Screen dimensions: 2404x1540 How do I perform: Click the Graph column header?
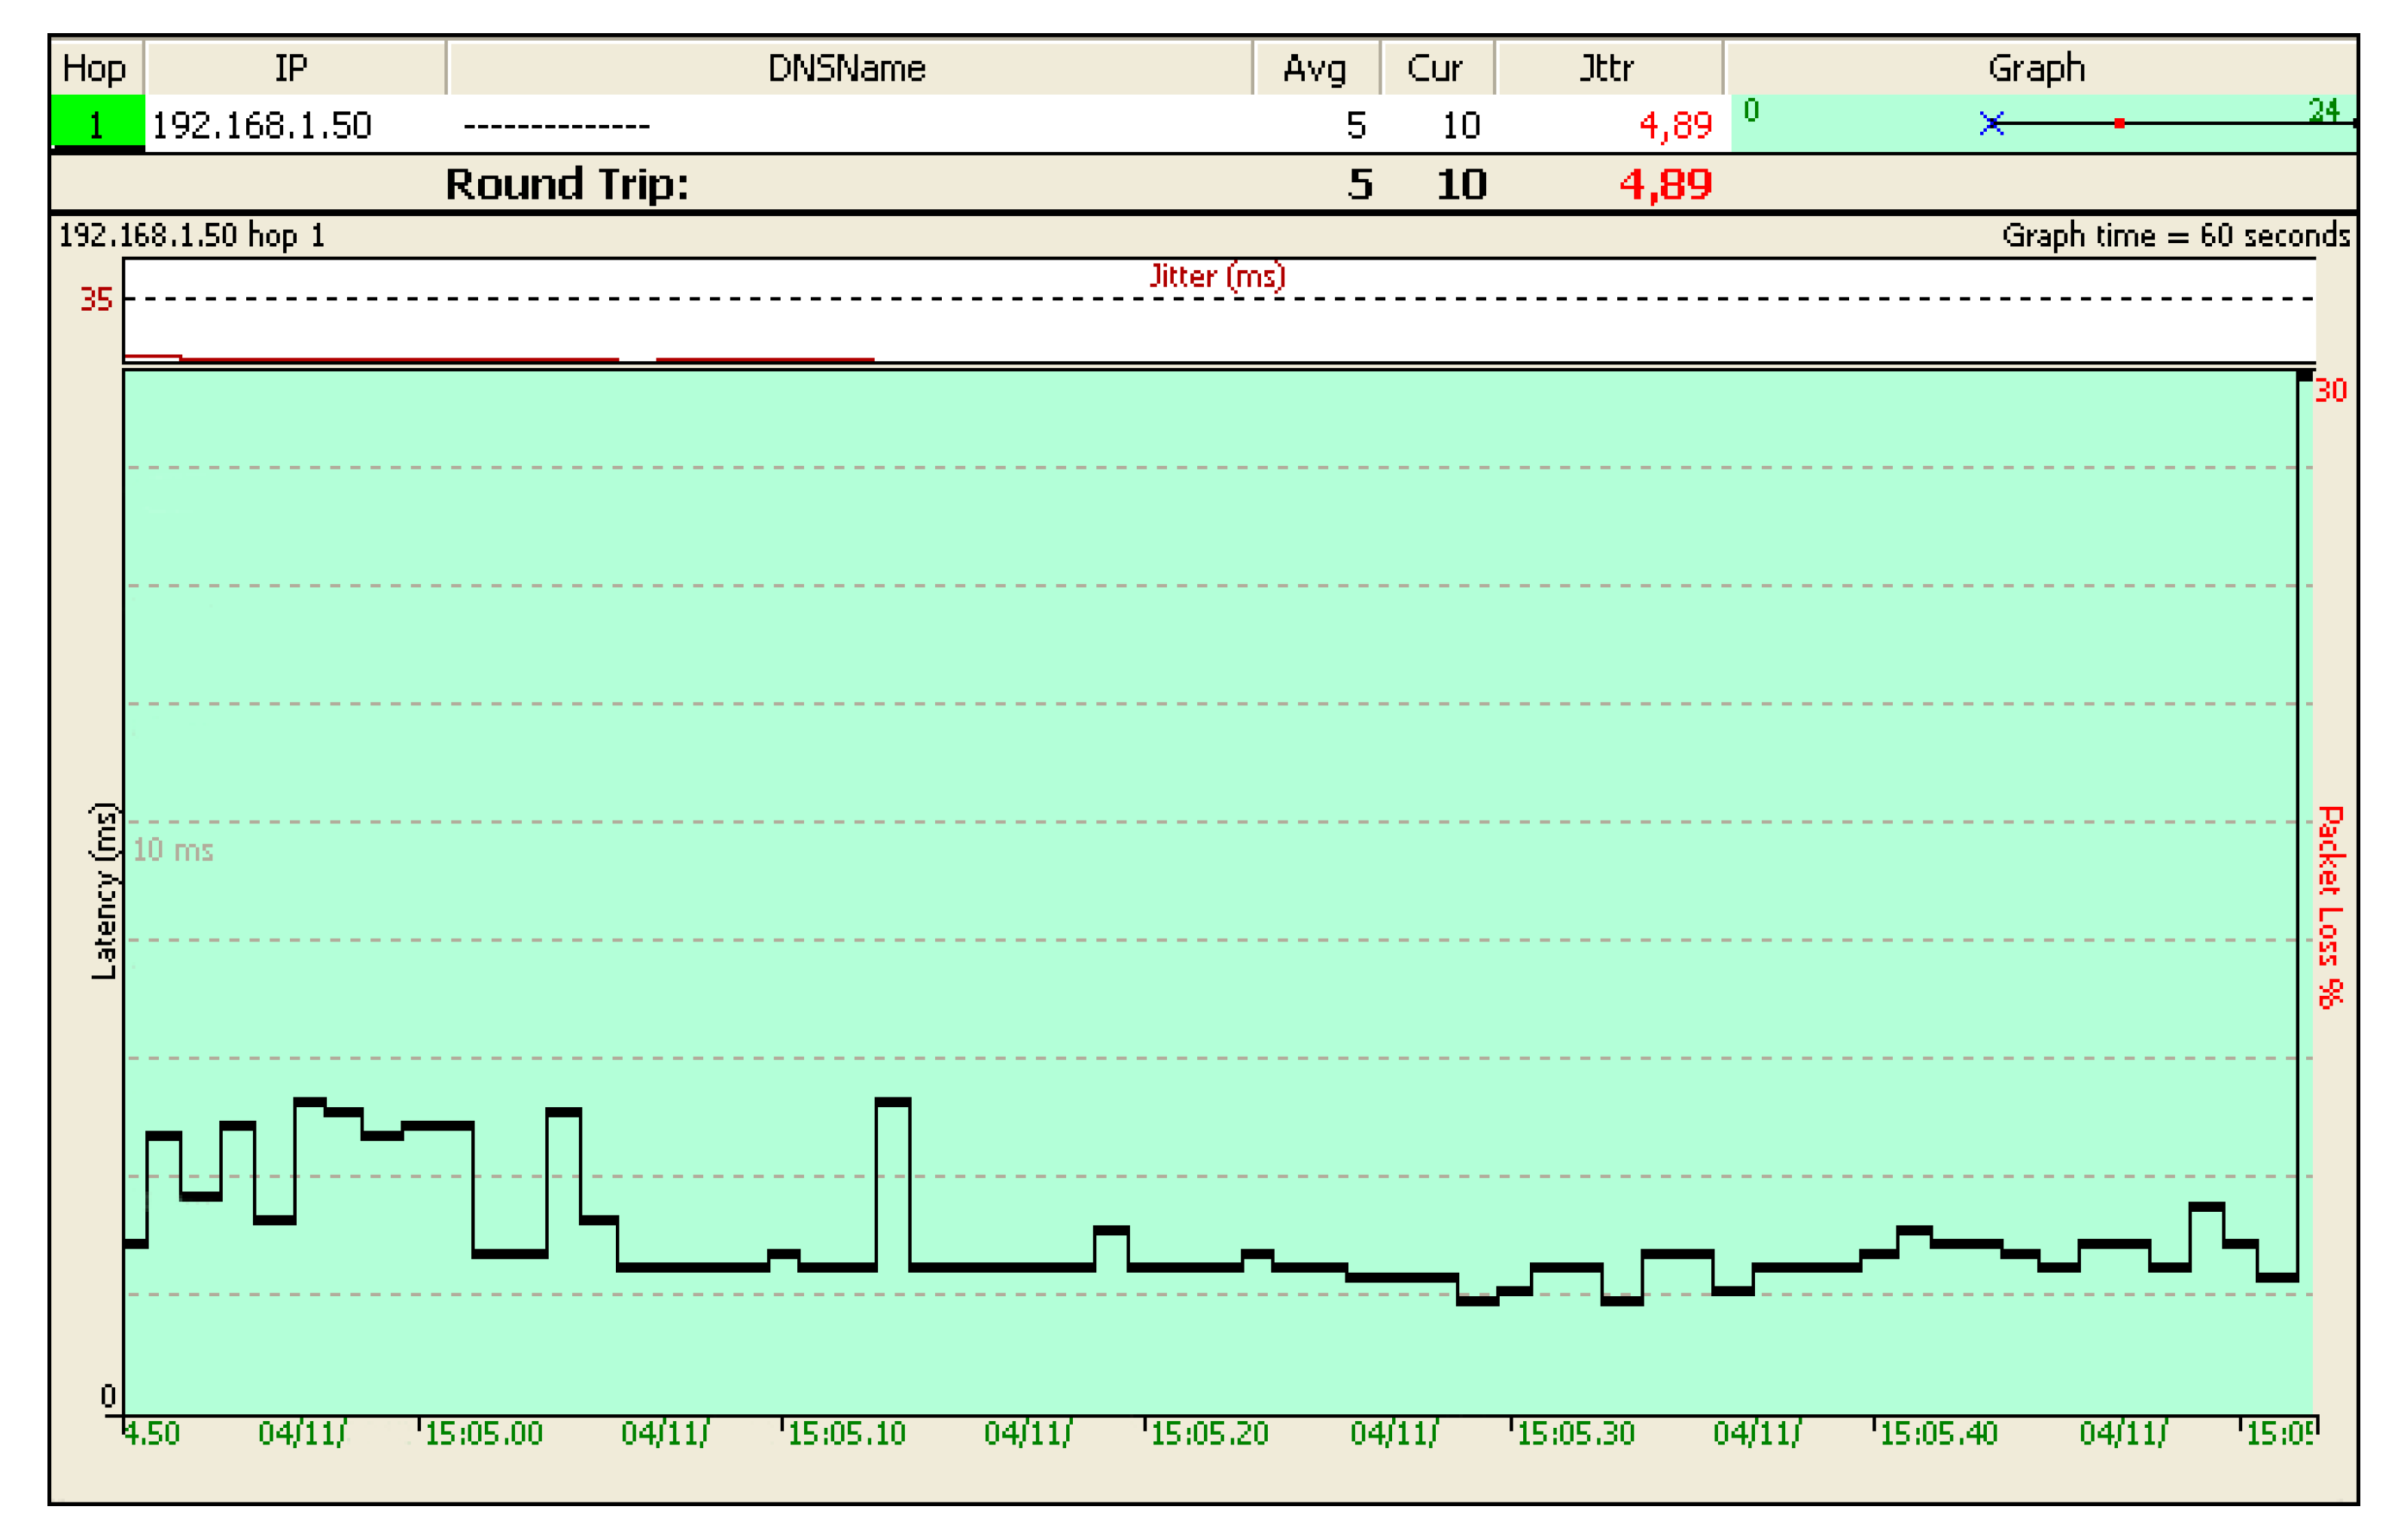point(2036,68)
